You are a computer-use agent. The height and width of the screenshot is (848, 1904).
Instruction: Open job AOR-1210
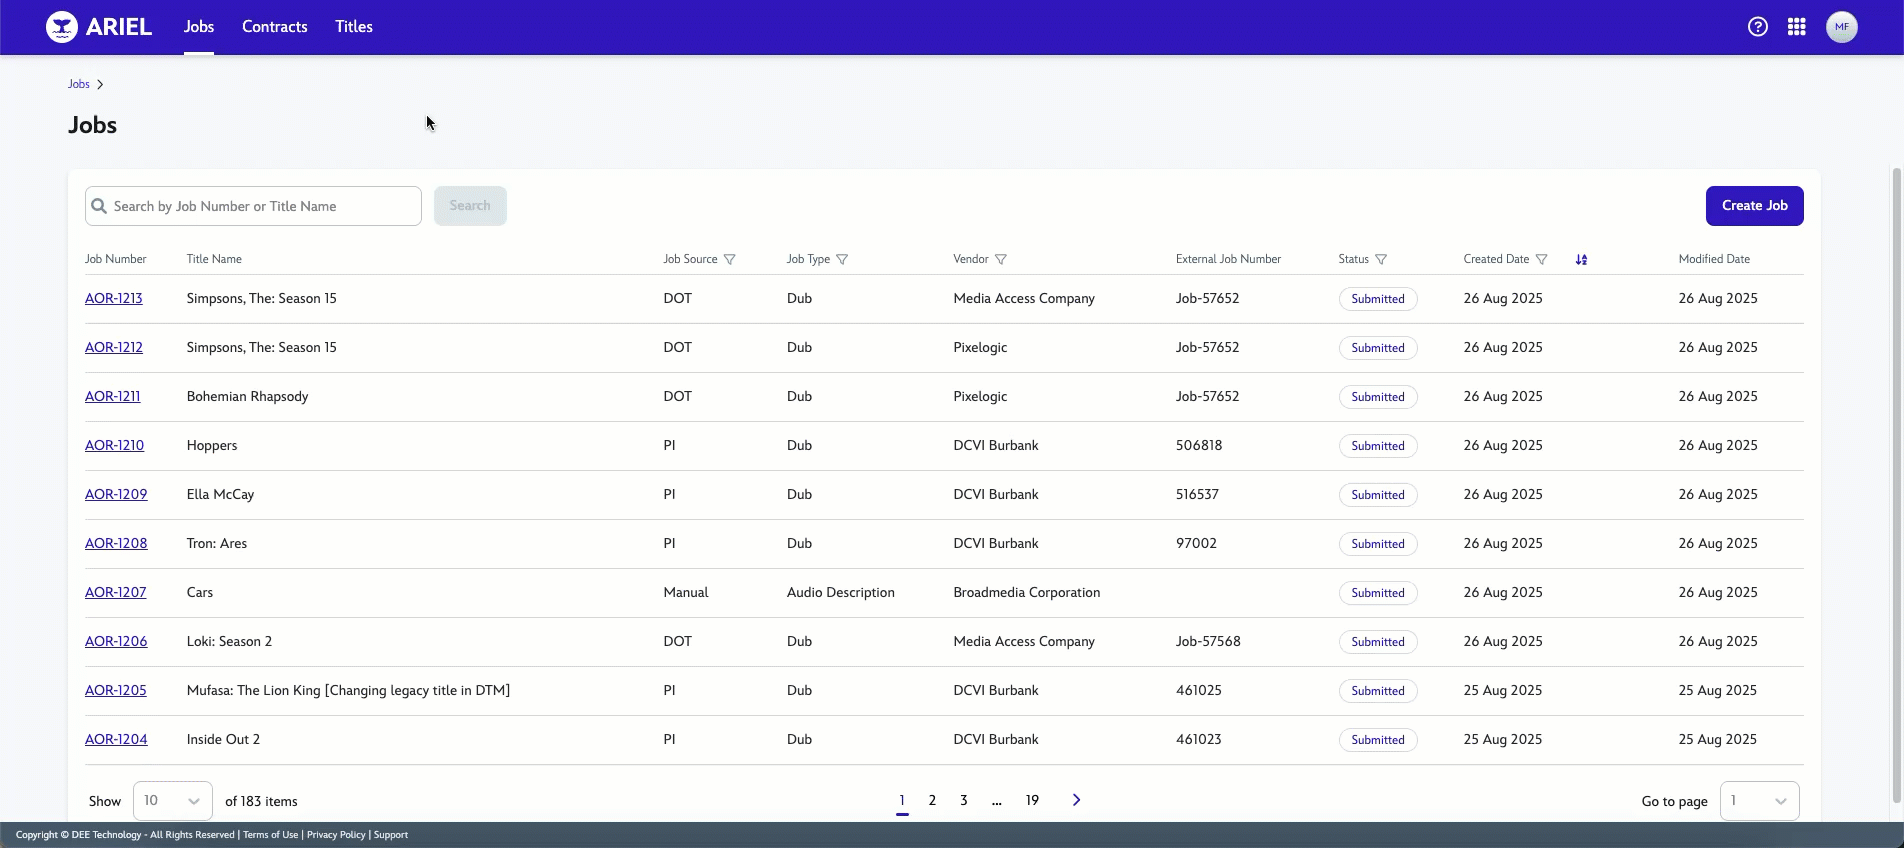[115, 446]
